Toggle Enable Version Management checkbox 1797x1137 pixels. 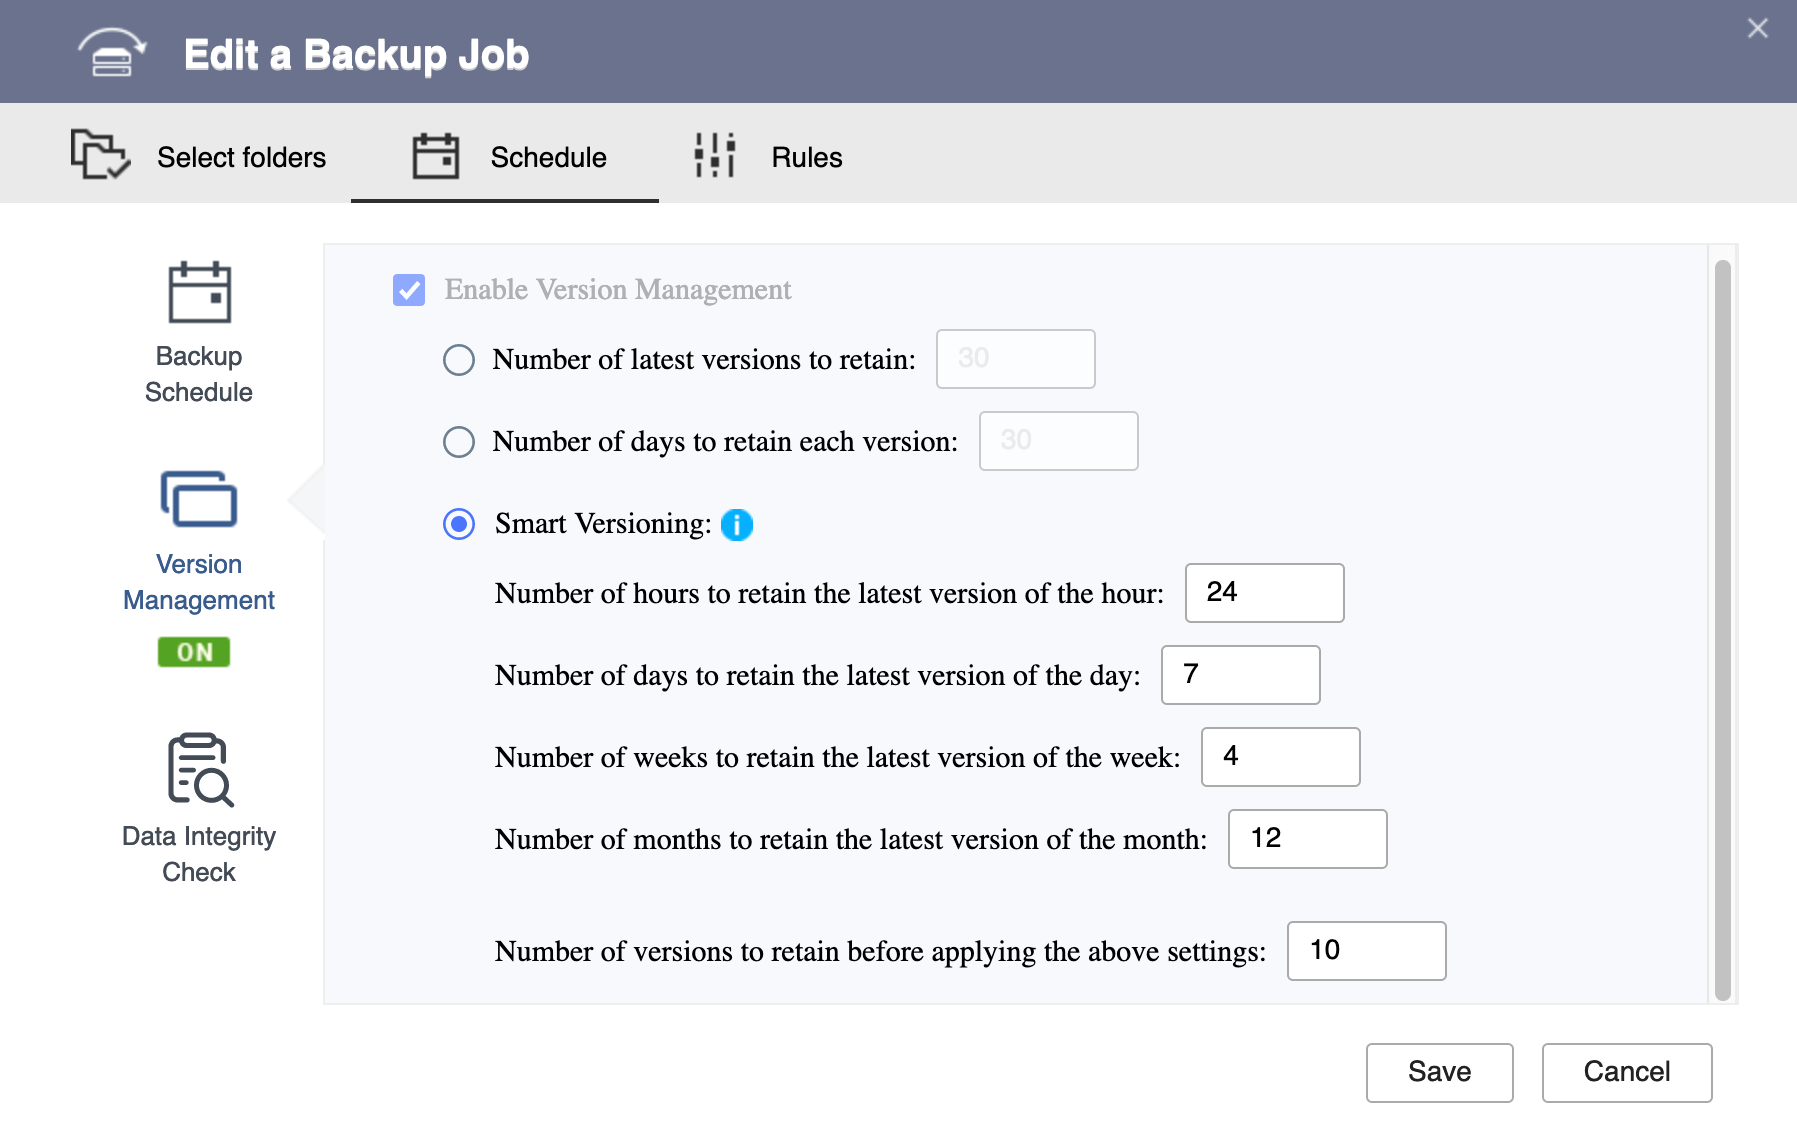point(409,290)
